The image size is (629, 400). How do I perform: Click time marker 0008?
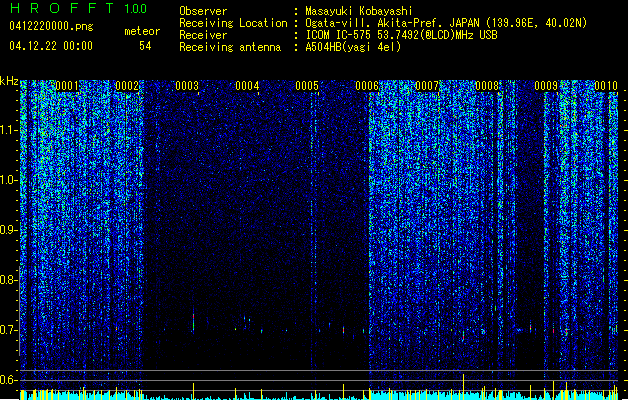coord(487,86)
